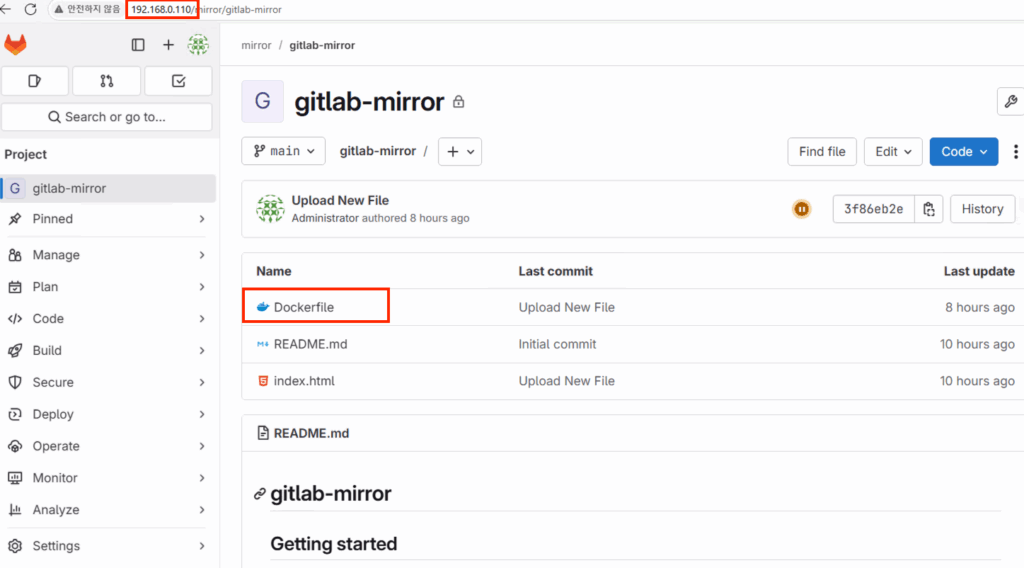Screen dimensions: 1024x568
Task: Click the 8 hours ago Dockerfile timestamp
Action: [980, 307]
